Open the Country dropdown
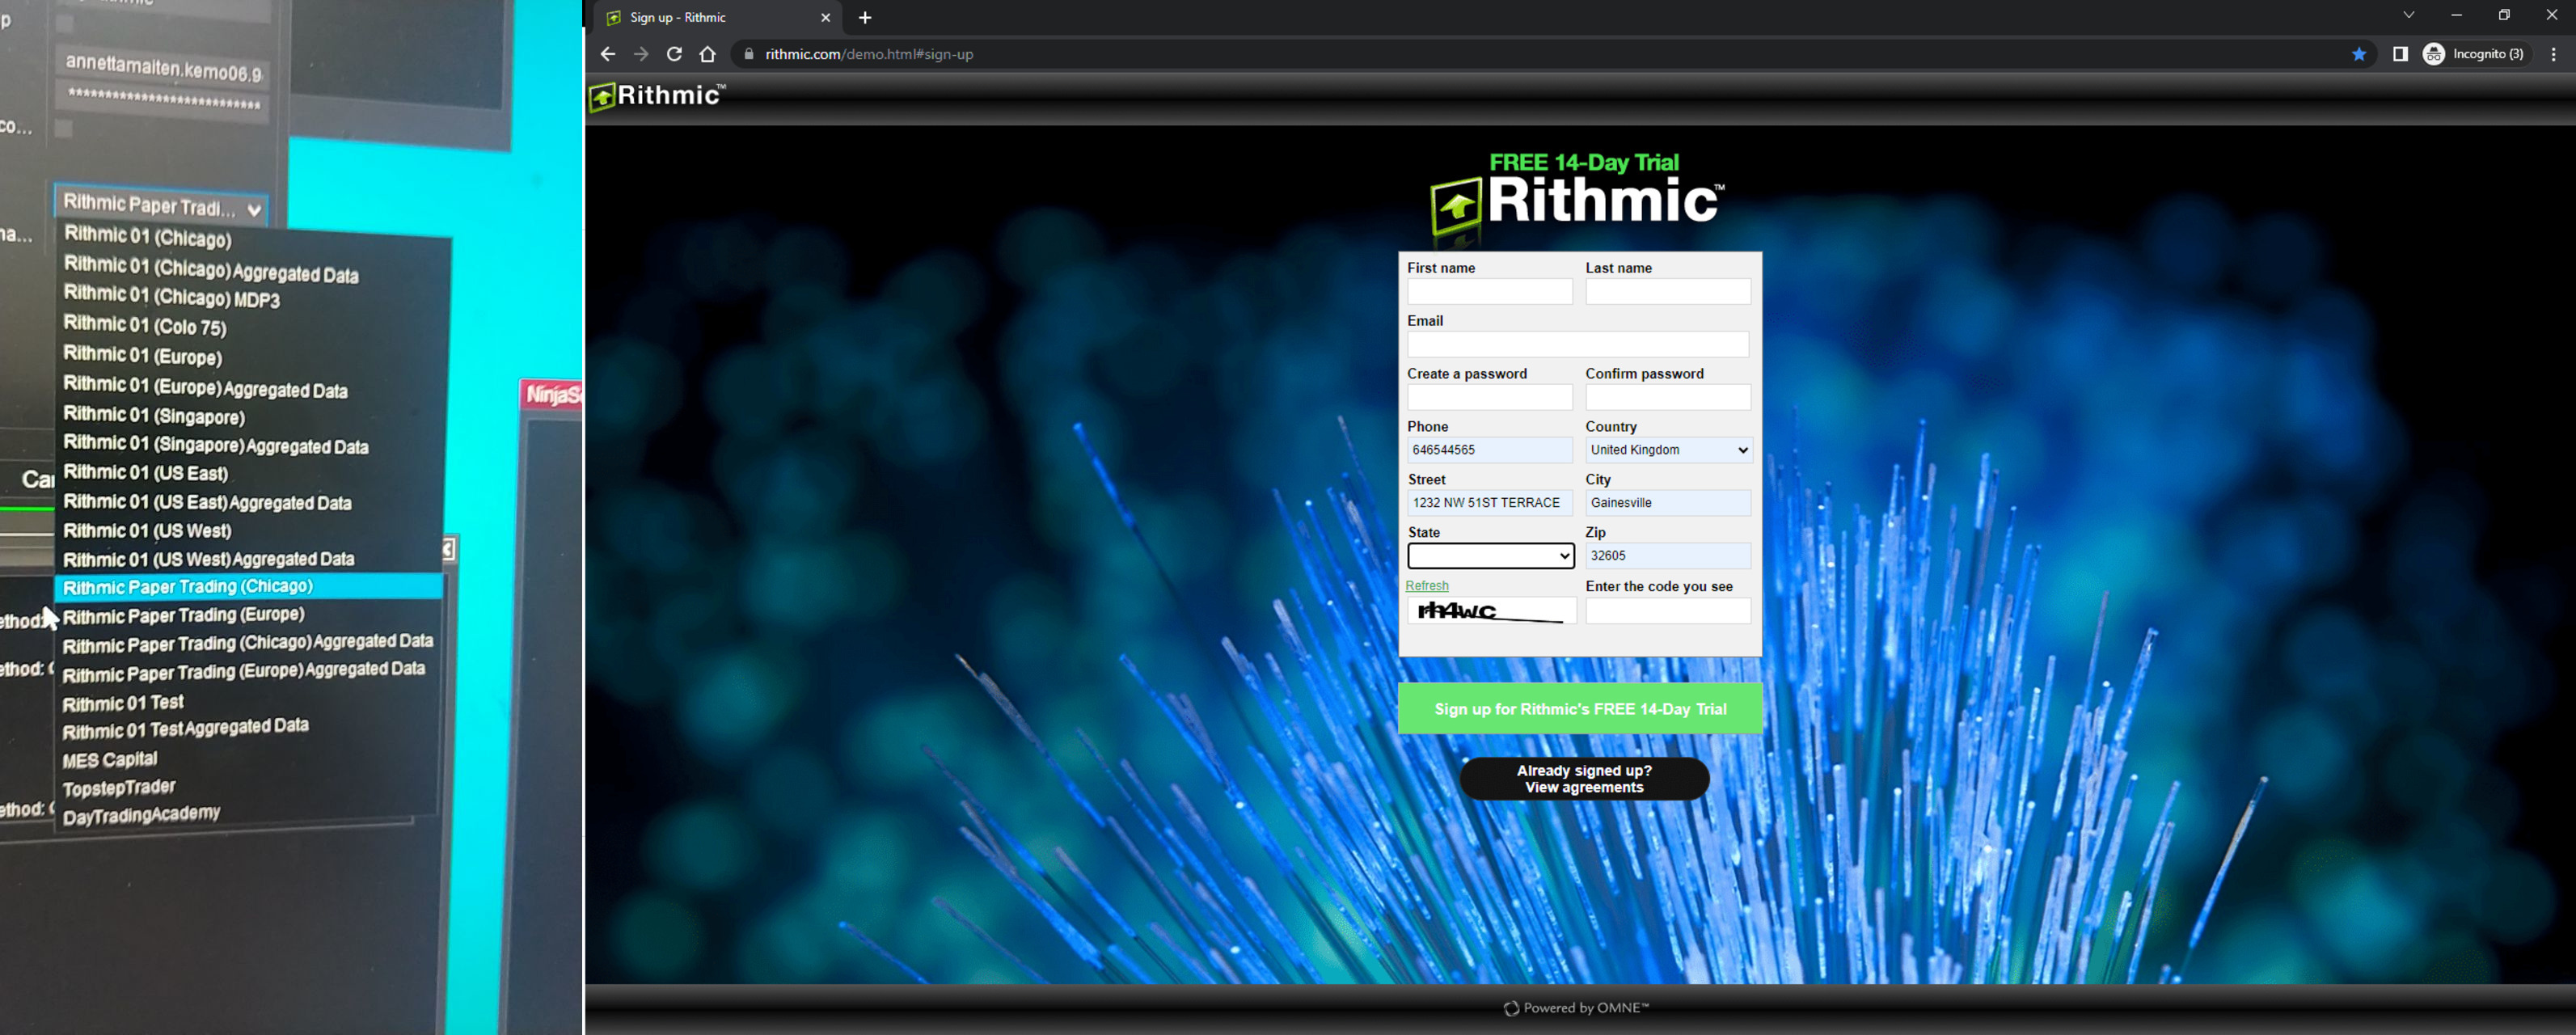 (x=1667, y=450)
